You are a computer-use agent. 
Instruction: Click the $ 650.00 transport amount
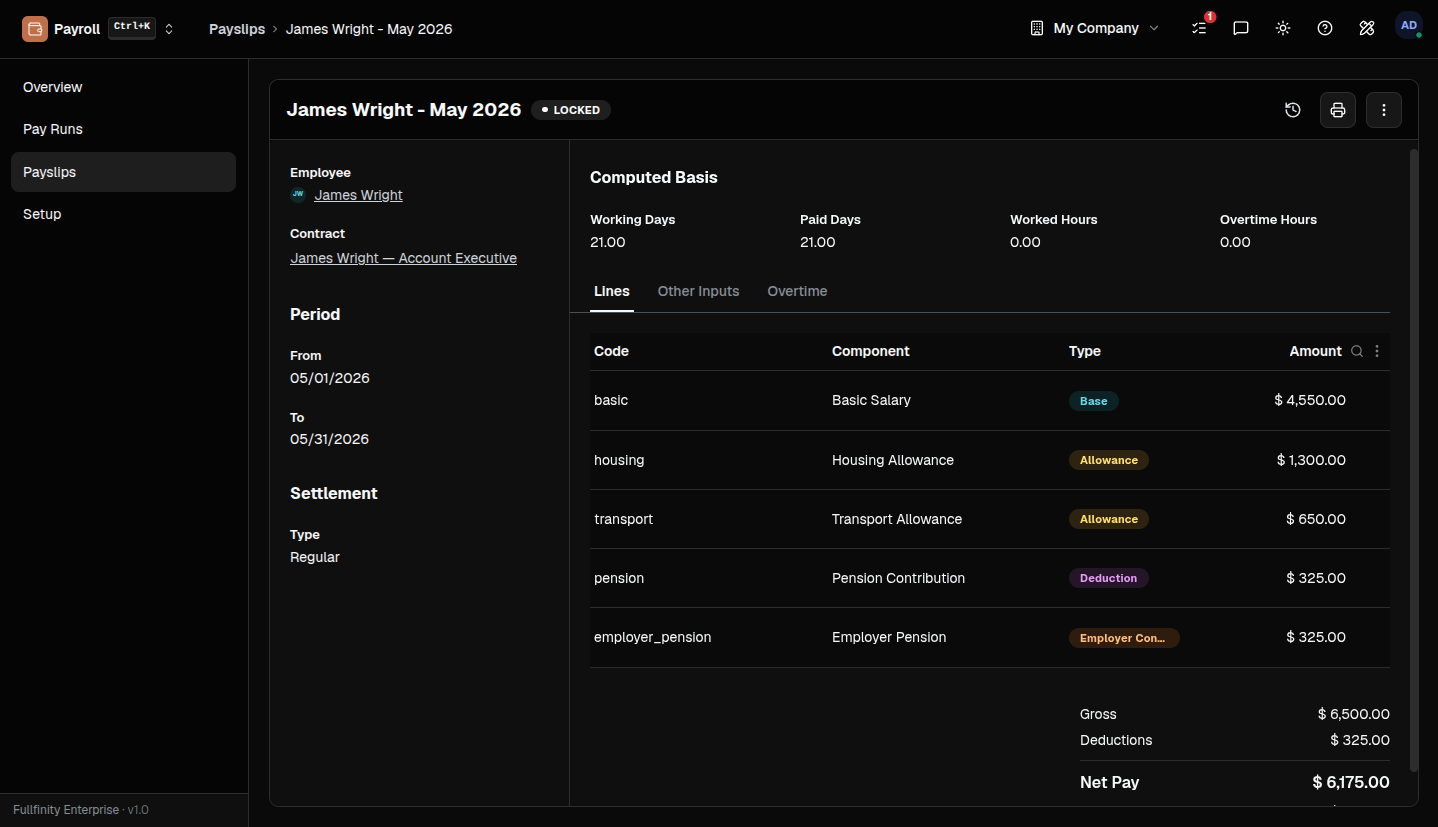coord(1316,519)
